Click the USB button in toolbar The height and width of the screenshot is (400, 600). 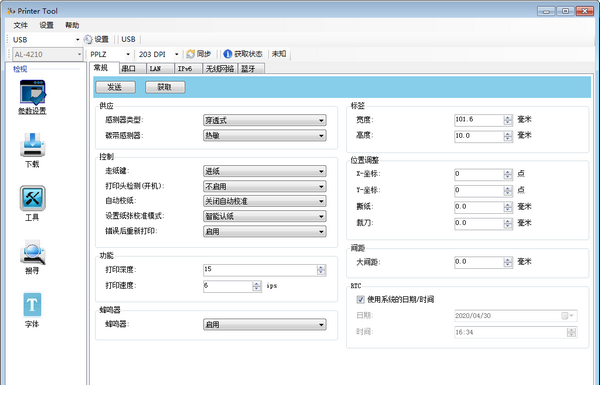click(x=128, y=39)
